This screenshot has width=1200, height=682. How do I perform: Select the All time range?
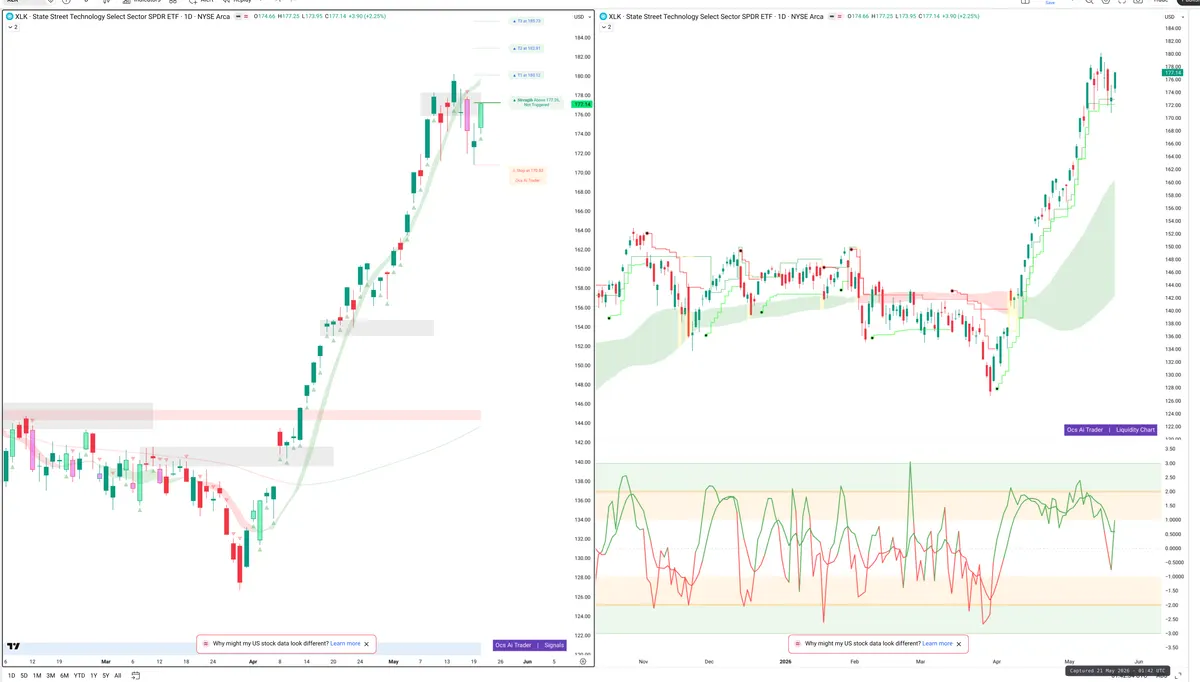pyautogui.click(x=118, y=676)
